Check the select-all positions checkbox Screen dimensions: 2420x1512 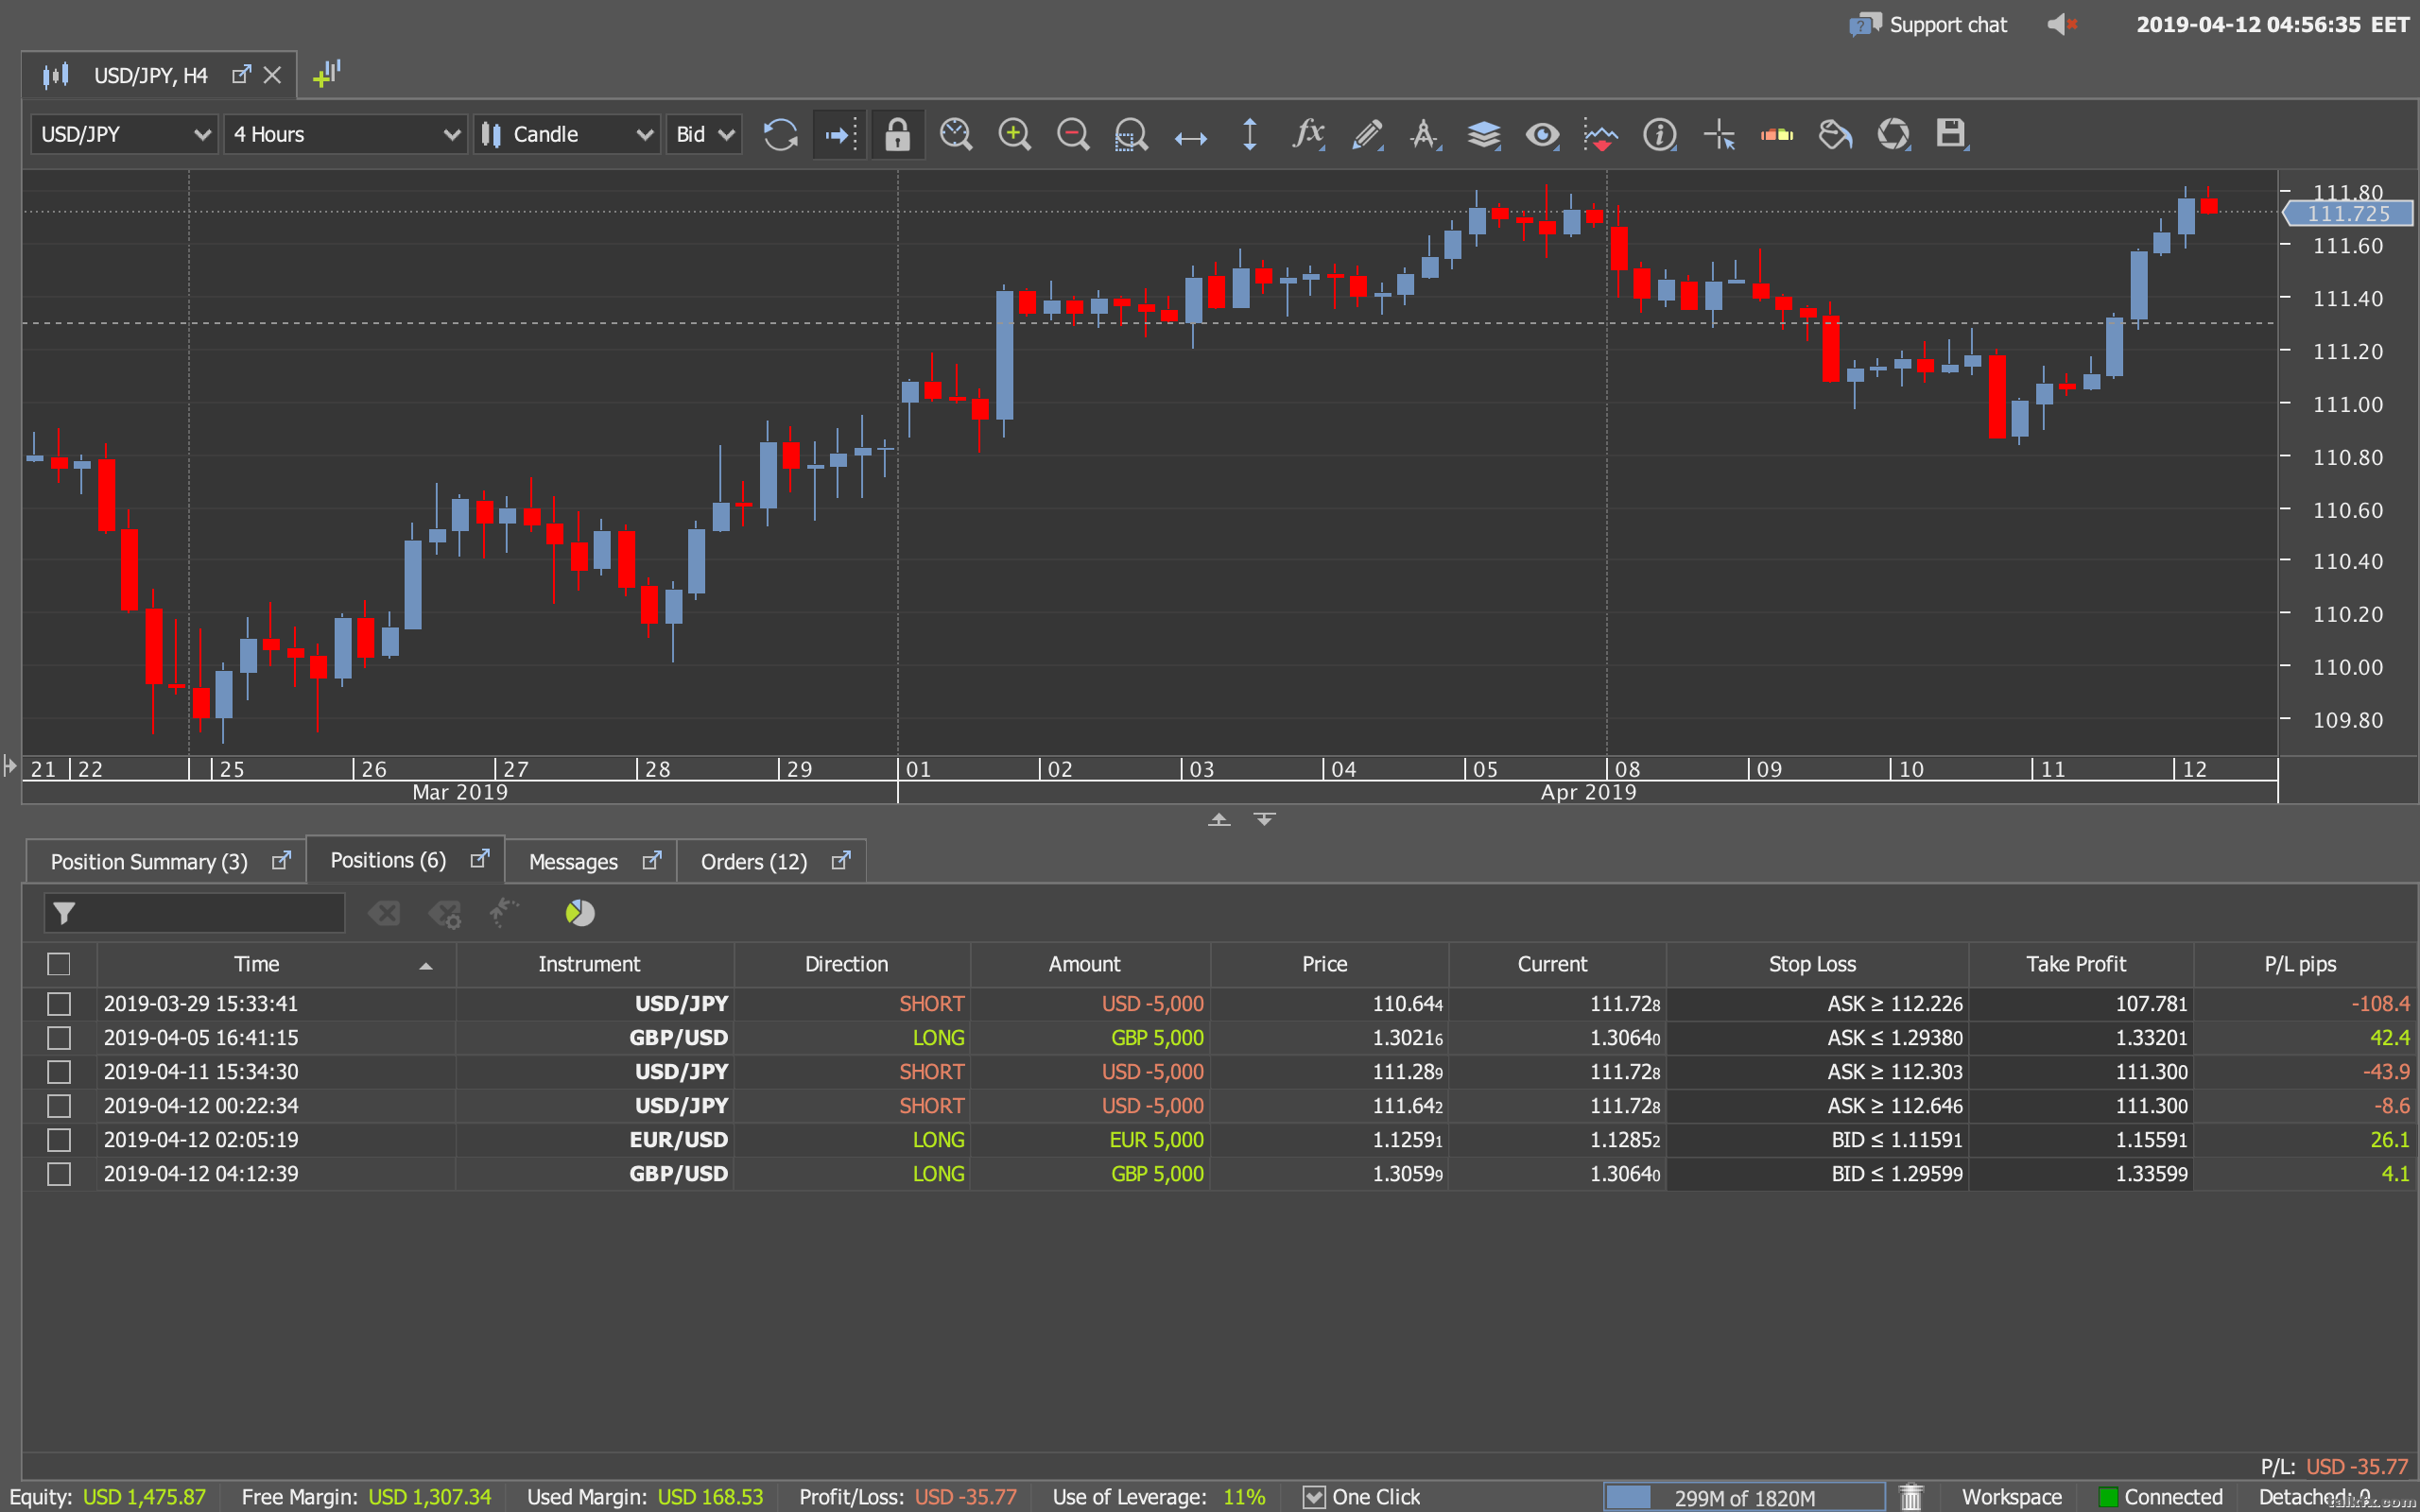tap(59, 964)
